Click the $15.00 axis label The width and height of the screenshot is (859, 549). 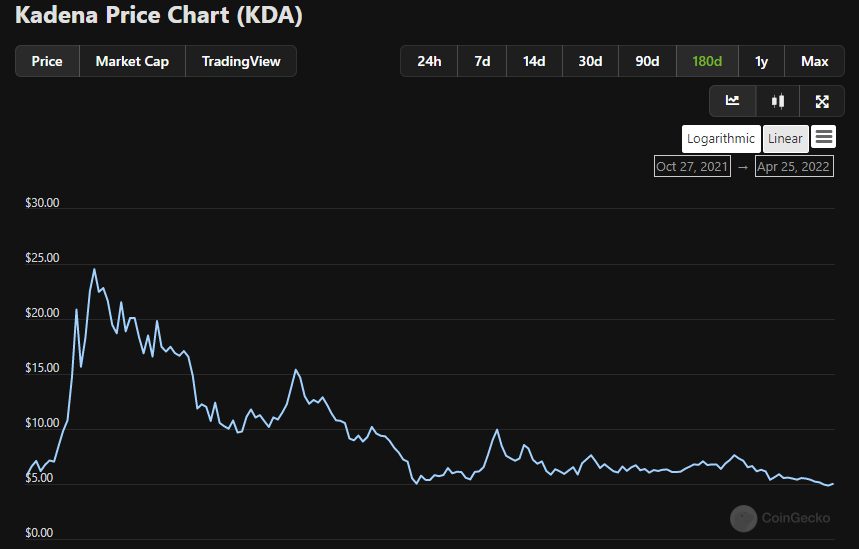tap(42, 368)
